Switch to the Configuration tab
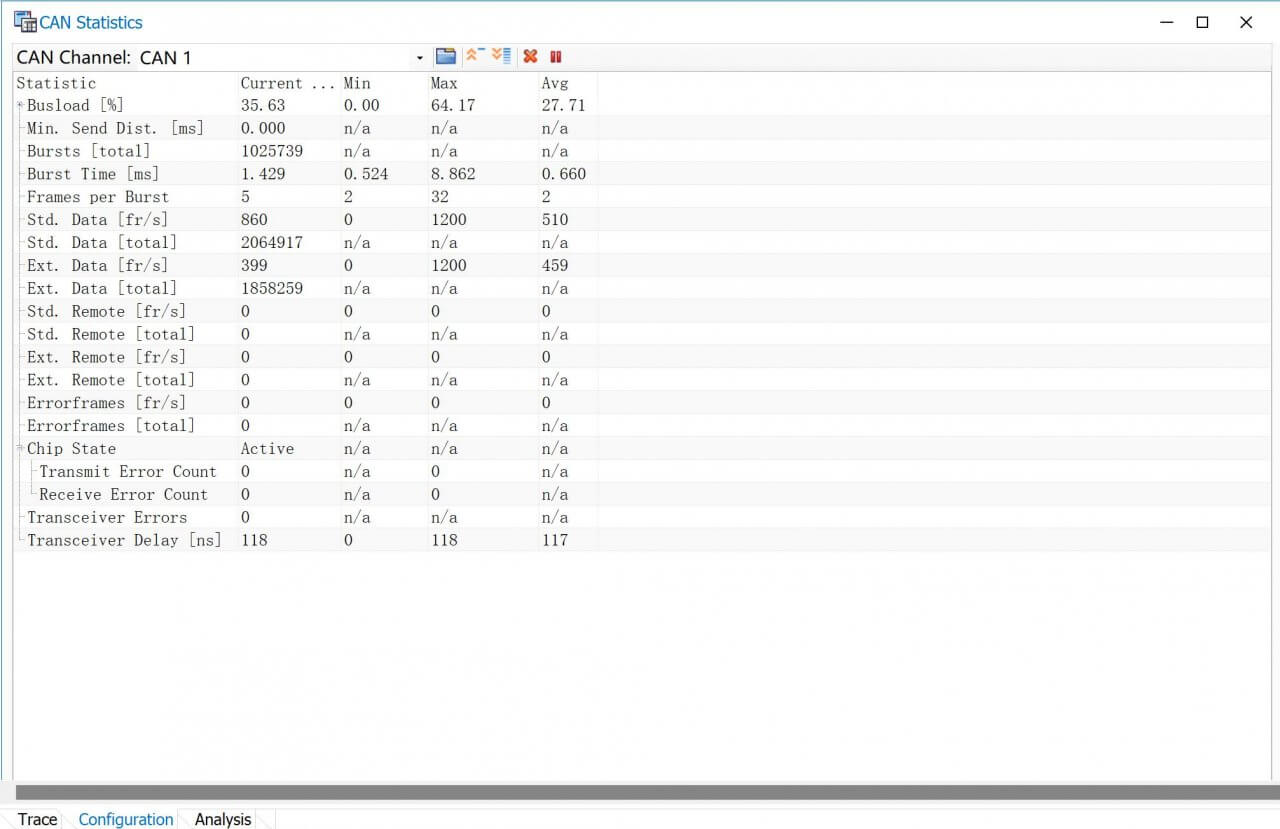Viewport: 1280px width, 829px height. [x=126, y=819]
